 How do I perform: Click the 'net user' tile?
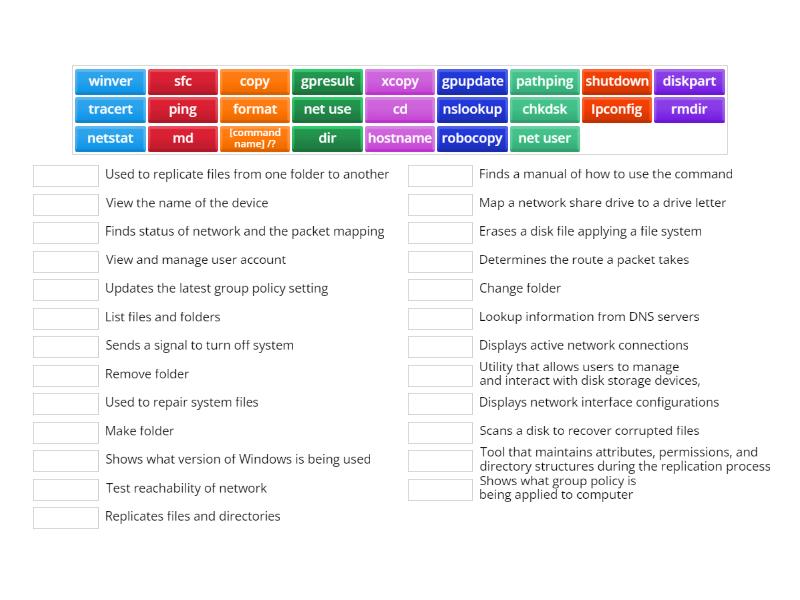[544, 138]
